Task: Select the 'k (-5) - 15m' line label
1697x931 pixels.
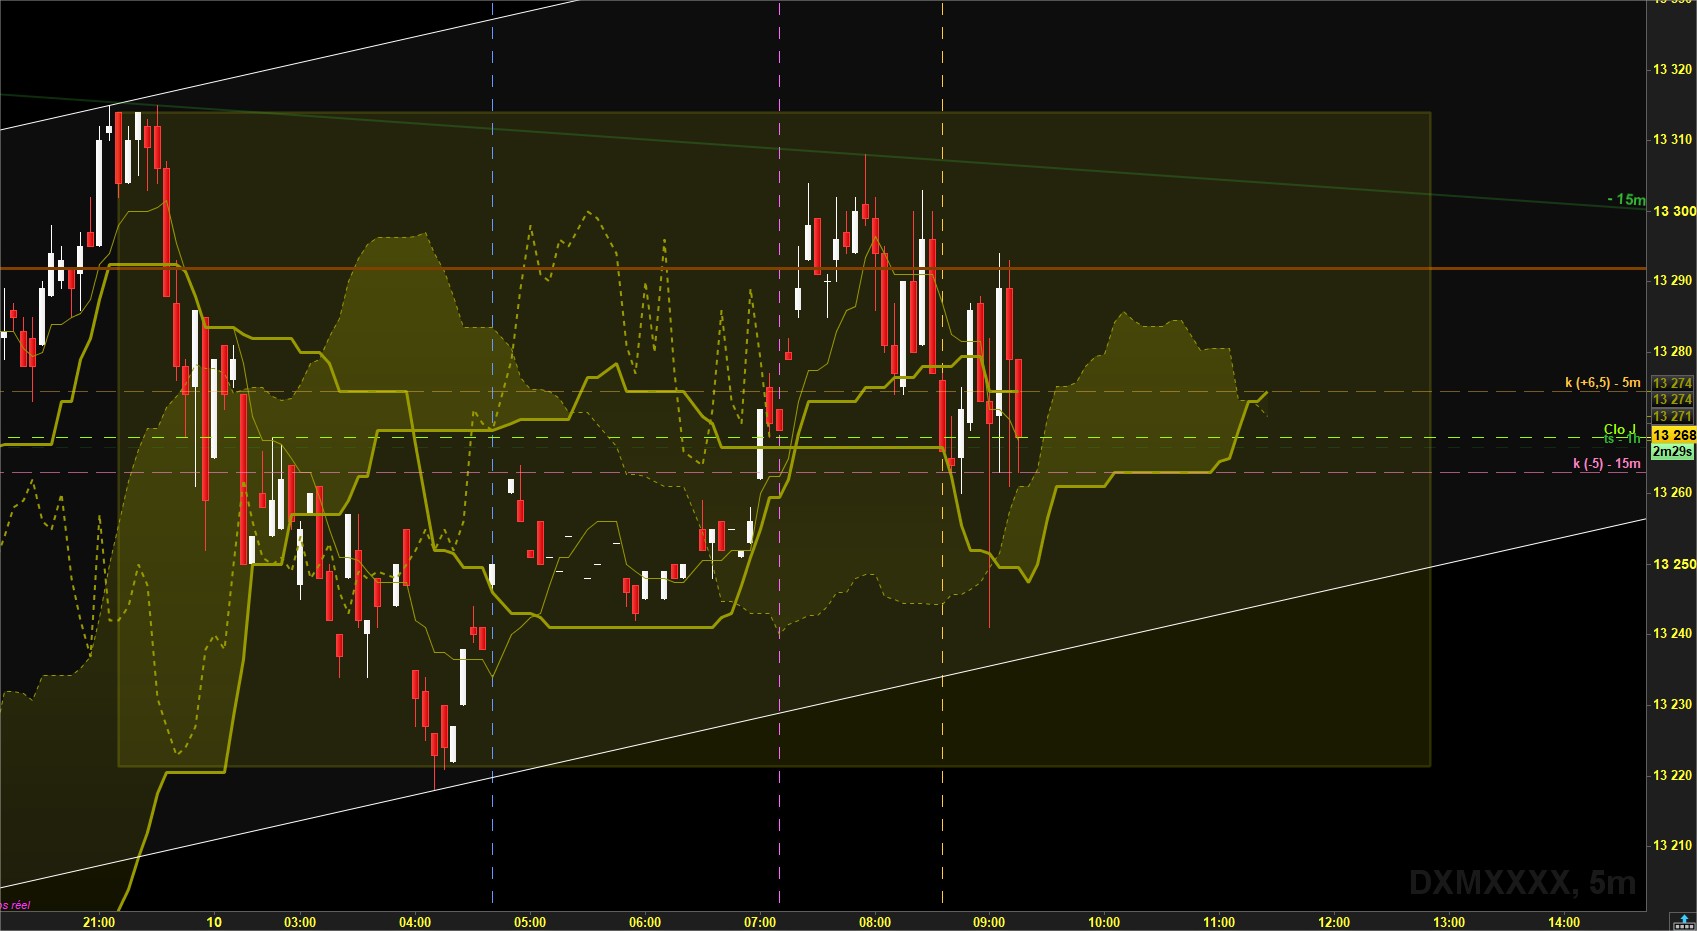Action: click(1606, 463)
